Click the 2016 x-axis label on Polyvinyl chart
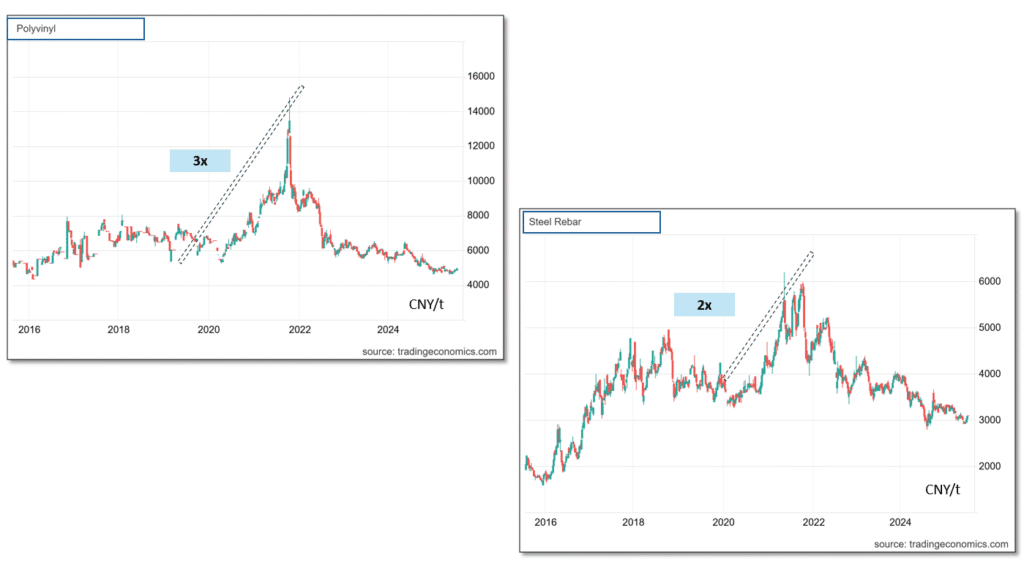Viewport: 1024px width, 566px height. pyautogui.click(x=29, y=330)
